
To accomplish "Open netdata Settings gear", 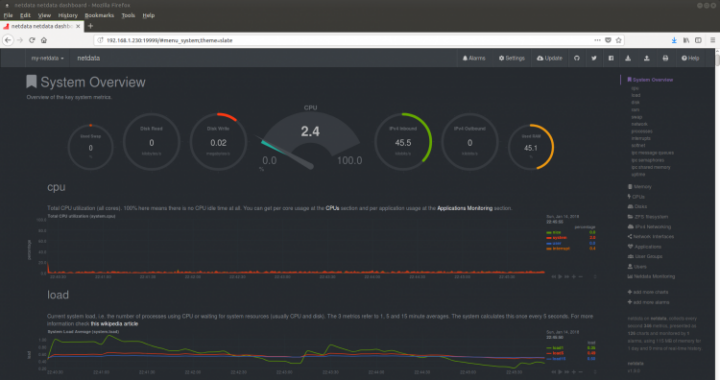I will click(512, 58).
